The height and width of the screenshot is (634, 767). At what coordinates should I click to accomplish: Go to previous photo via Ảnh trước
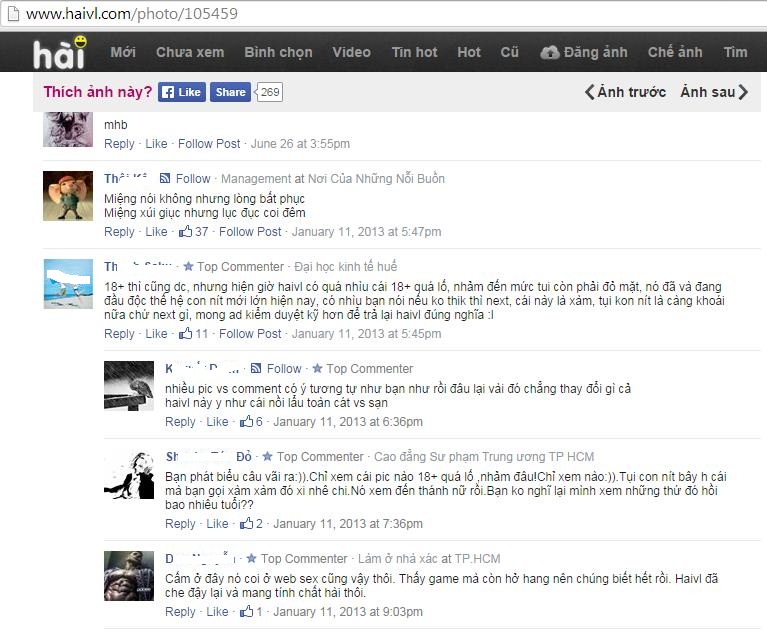[x=625, y=92]
